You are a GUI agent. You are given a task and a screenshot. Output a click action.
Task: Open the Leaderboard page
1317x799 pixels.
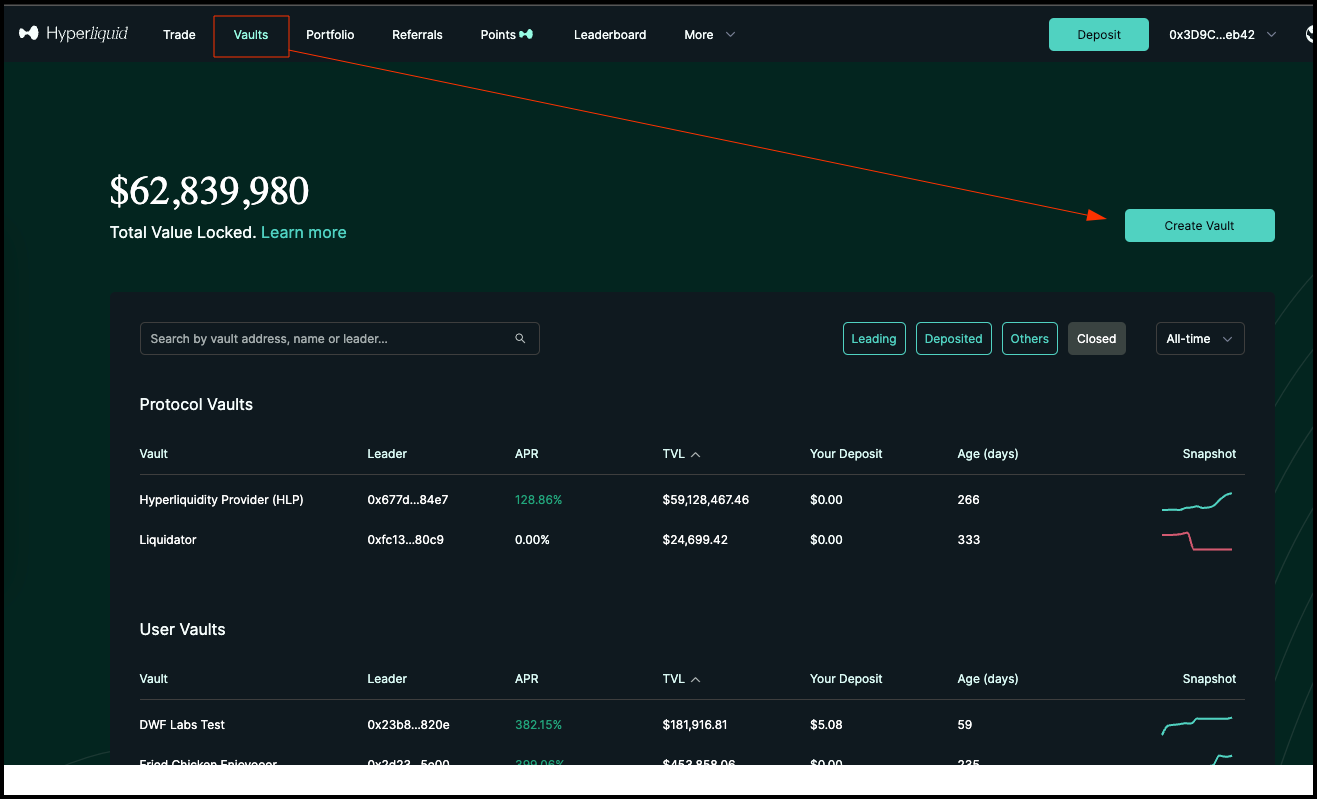(x=609, y=35)
